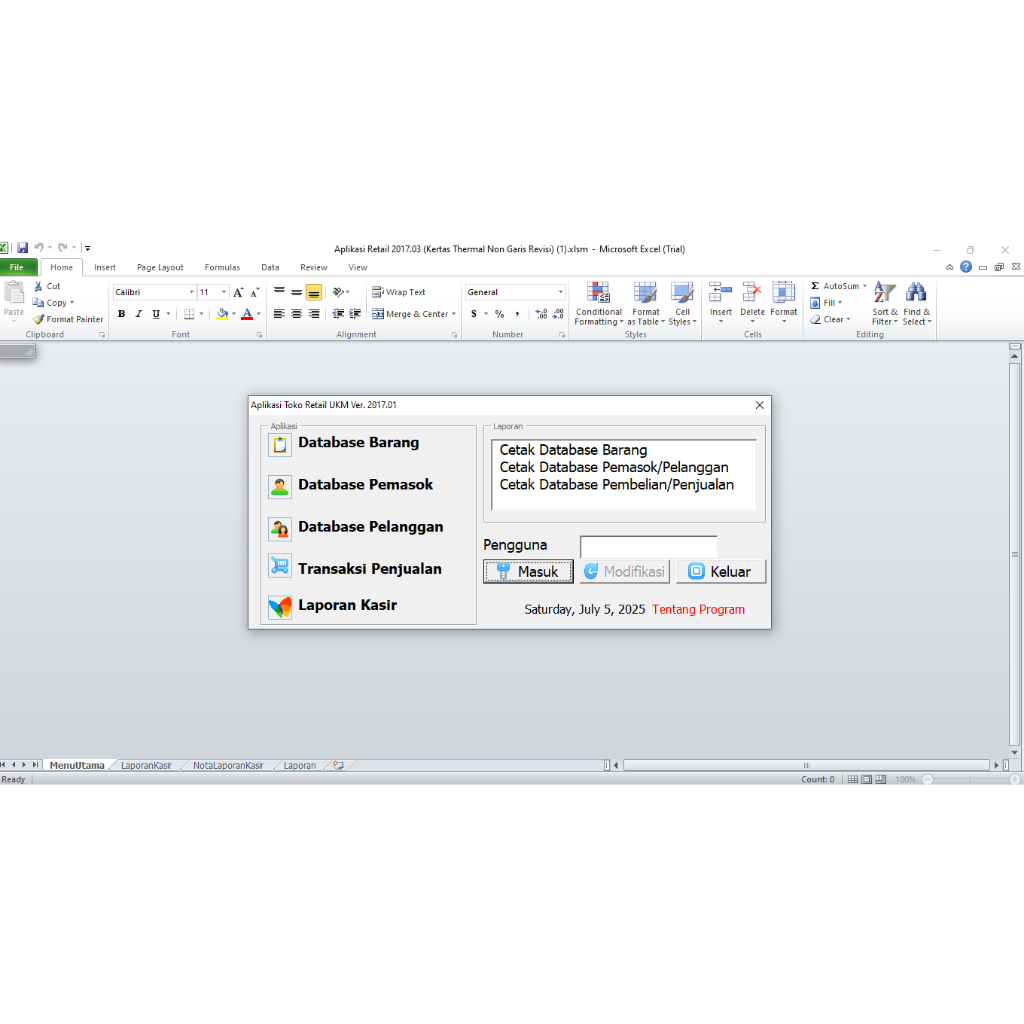Toggle bold formatting
Image resolution: width=1024 pixels, height=1024 pixels.
[x=121, y=313]
